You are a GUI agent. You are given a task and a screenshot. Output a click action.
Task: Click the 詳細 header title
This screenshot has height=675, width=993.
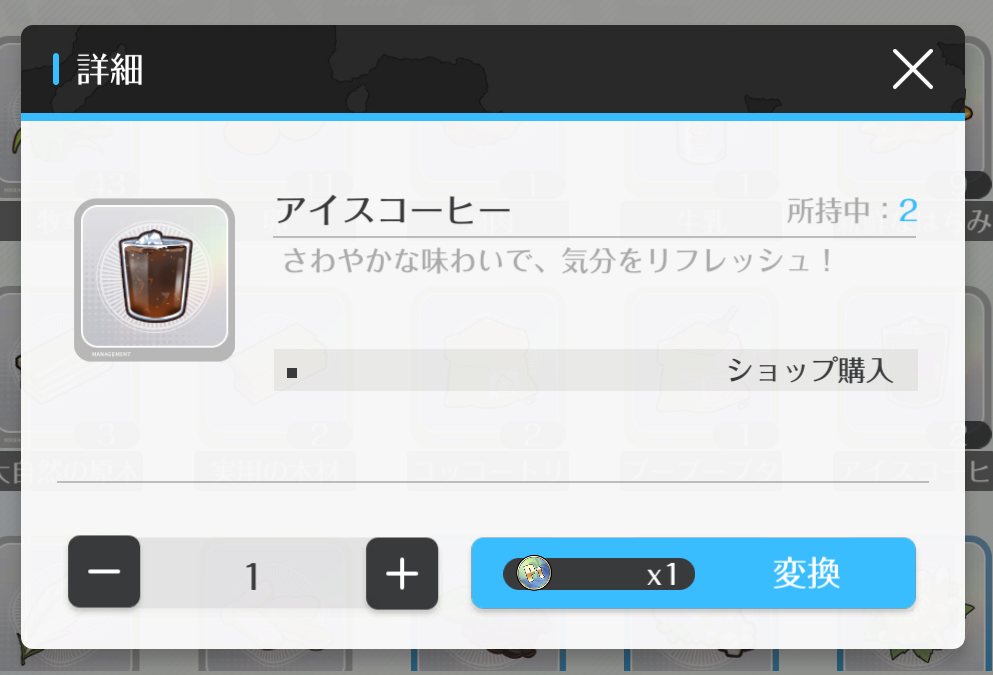pos(110,69)
